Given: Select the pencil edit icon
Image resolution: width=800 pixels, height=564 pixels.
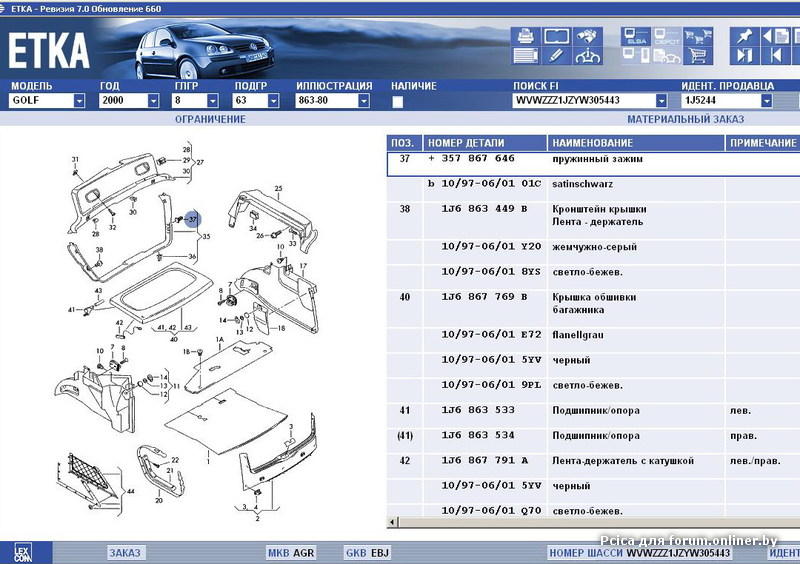Looking at the screenshot, I should [x=556, y=55].
